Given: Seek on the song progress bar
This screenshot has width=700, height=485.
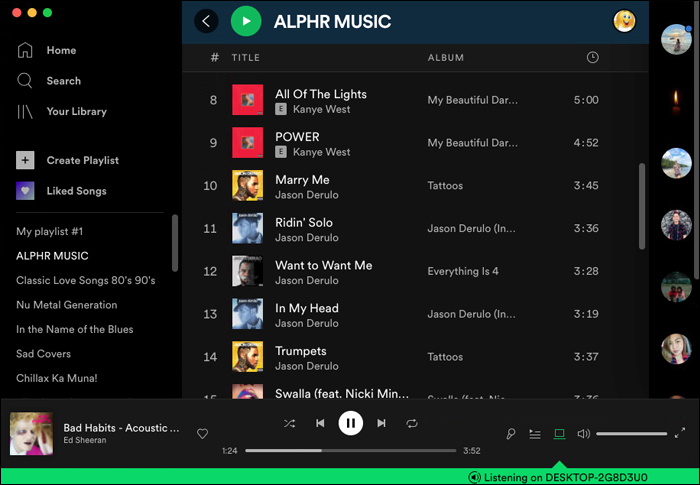Looking at the screenshot, I should [350, 451].
